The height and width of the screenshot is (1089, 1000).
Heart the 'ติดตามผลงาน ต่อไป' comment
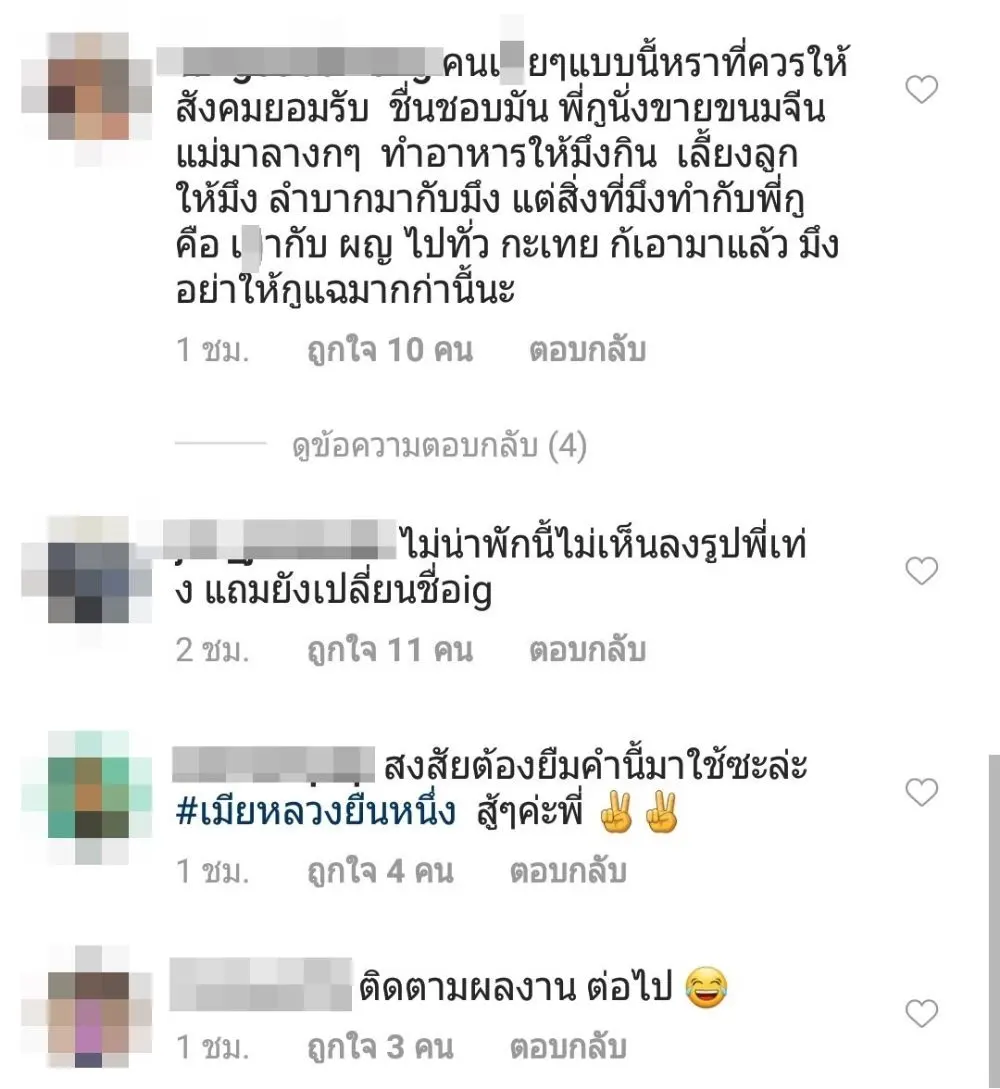pos(922,1014)
